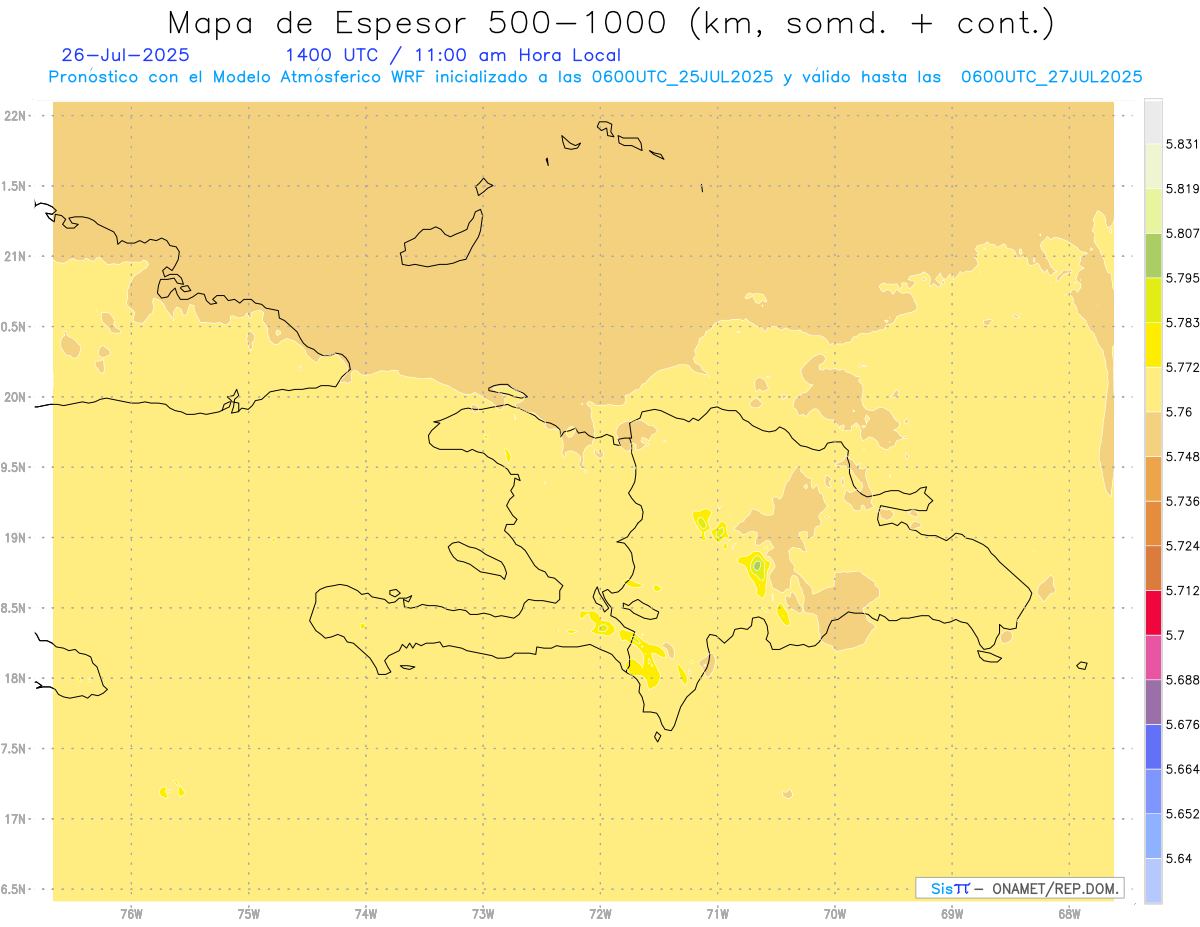Image resolution: width=1200 pixels, height=927 pixels.
Task: Click the longitude label 74W
Action: [366, 913]
